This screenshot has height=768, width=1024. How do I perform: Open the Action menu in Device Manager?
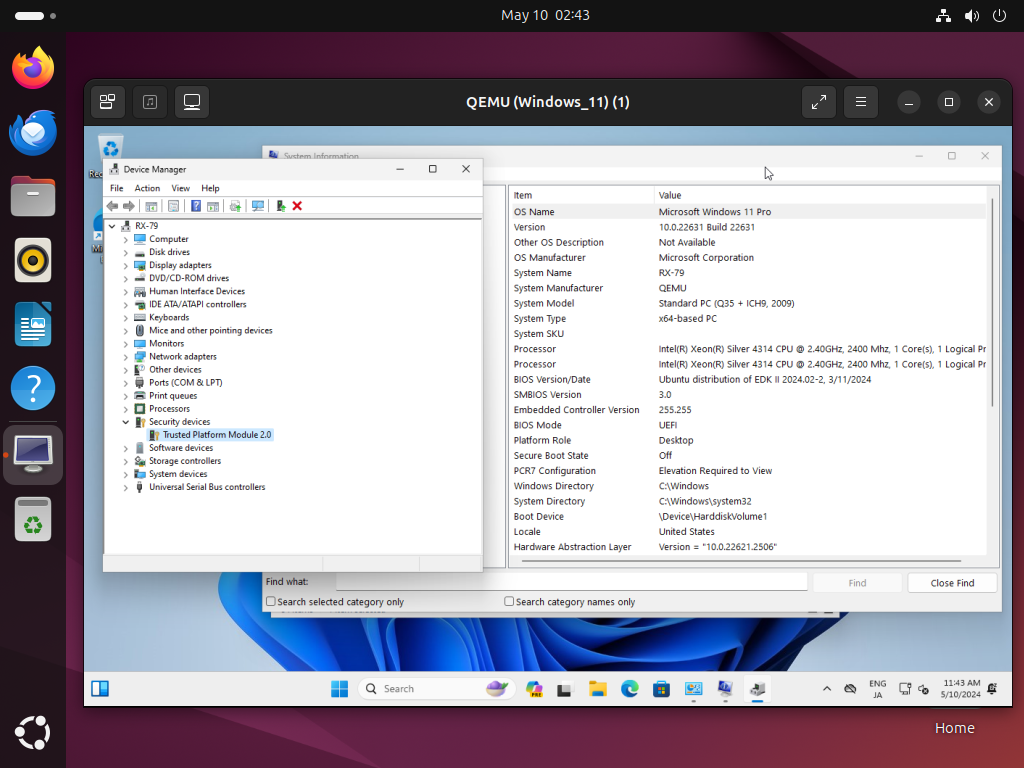point(147,188)
